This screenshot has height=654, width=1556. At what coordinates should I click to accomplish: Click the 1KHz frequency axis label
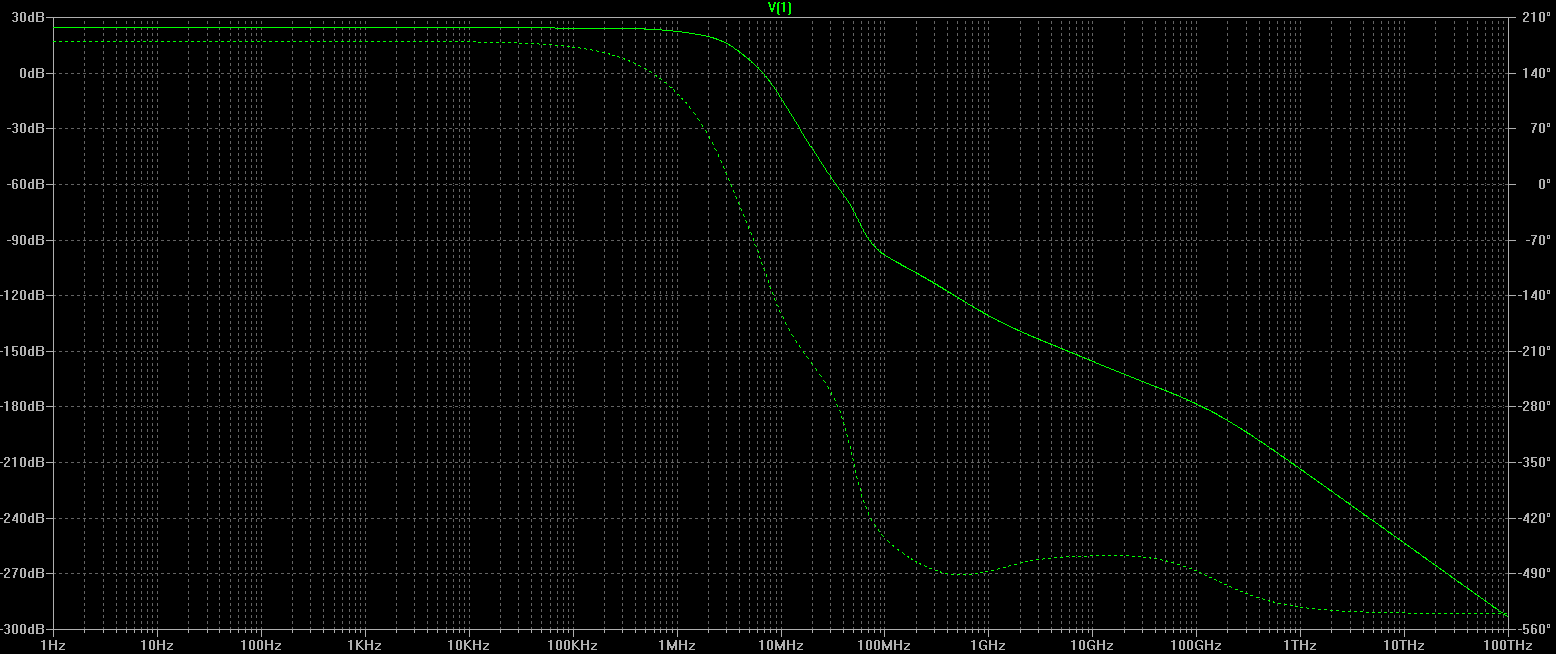364,646
